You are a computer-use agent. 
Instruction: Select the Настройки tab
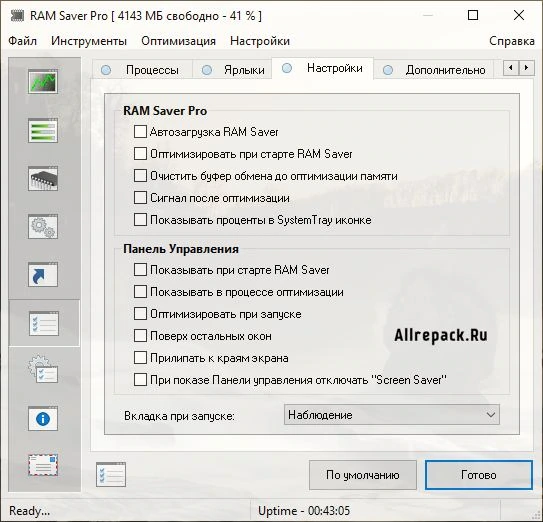[323, 68]
